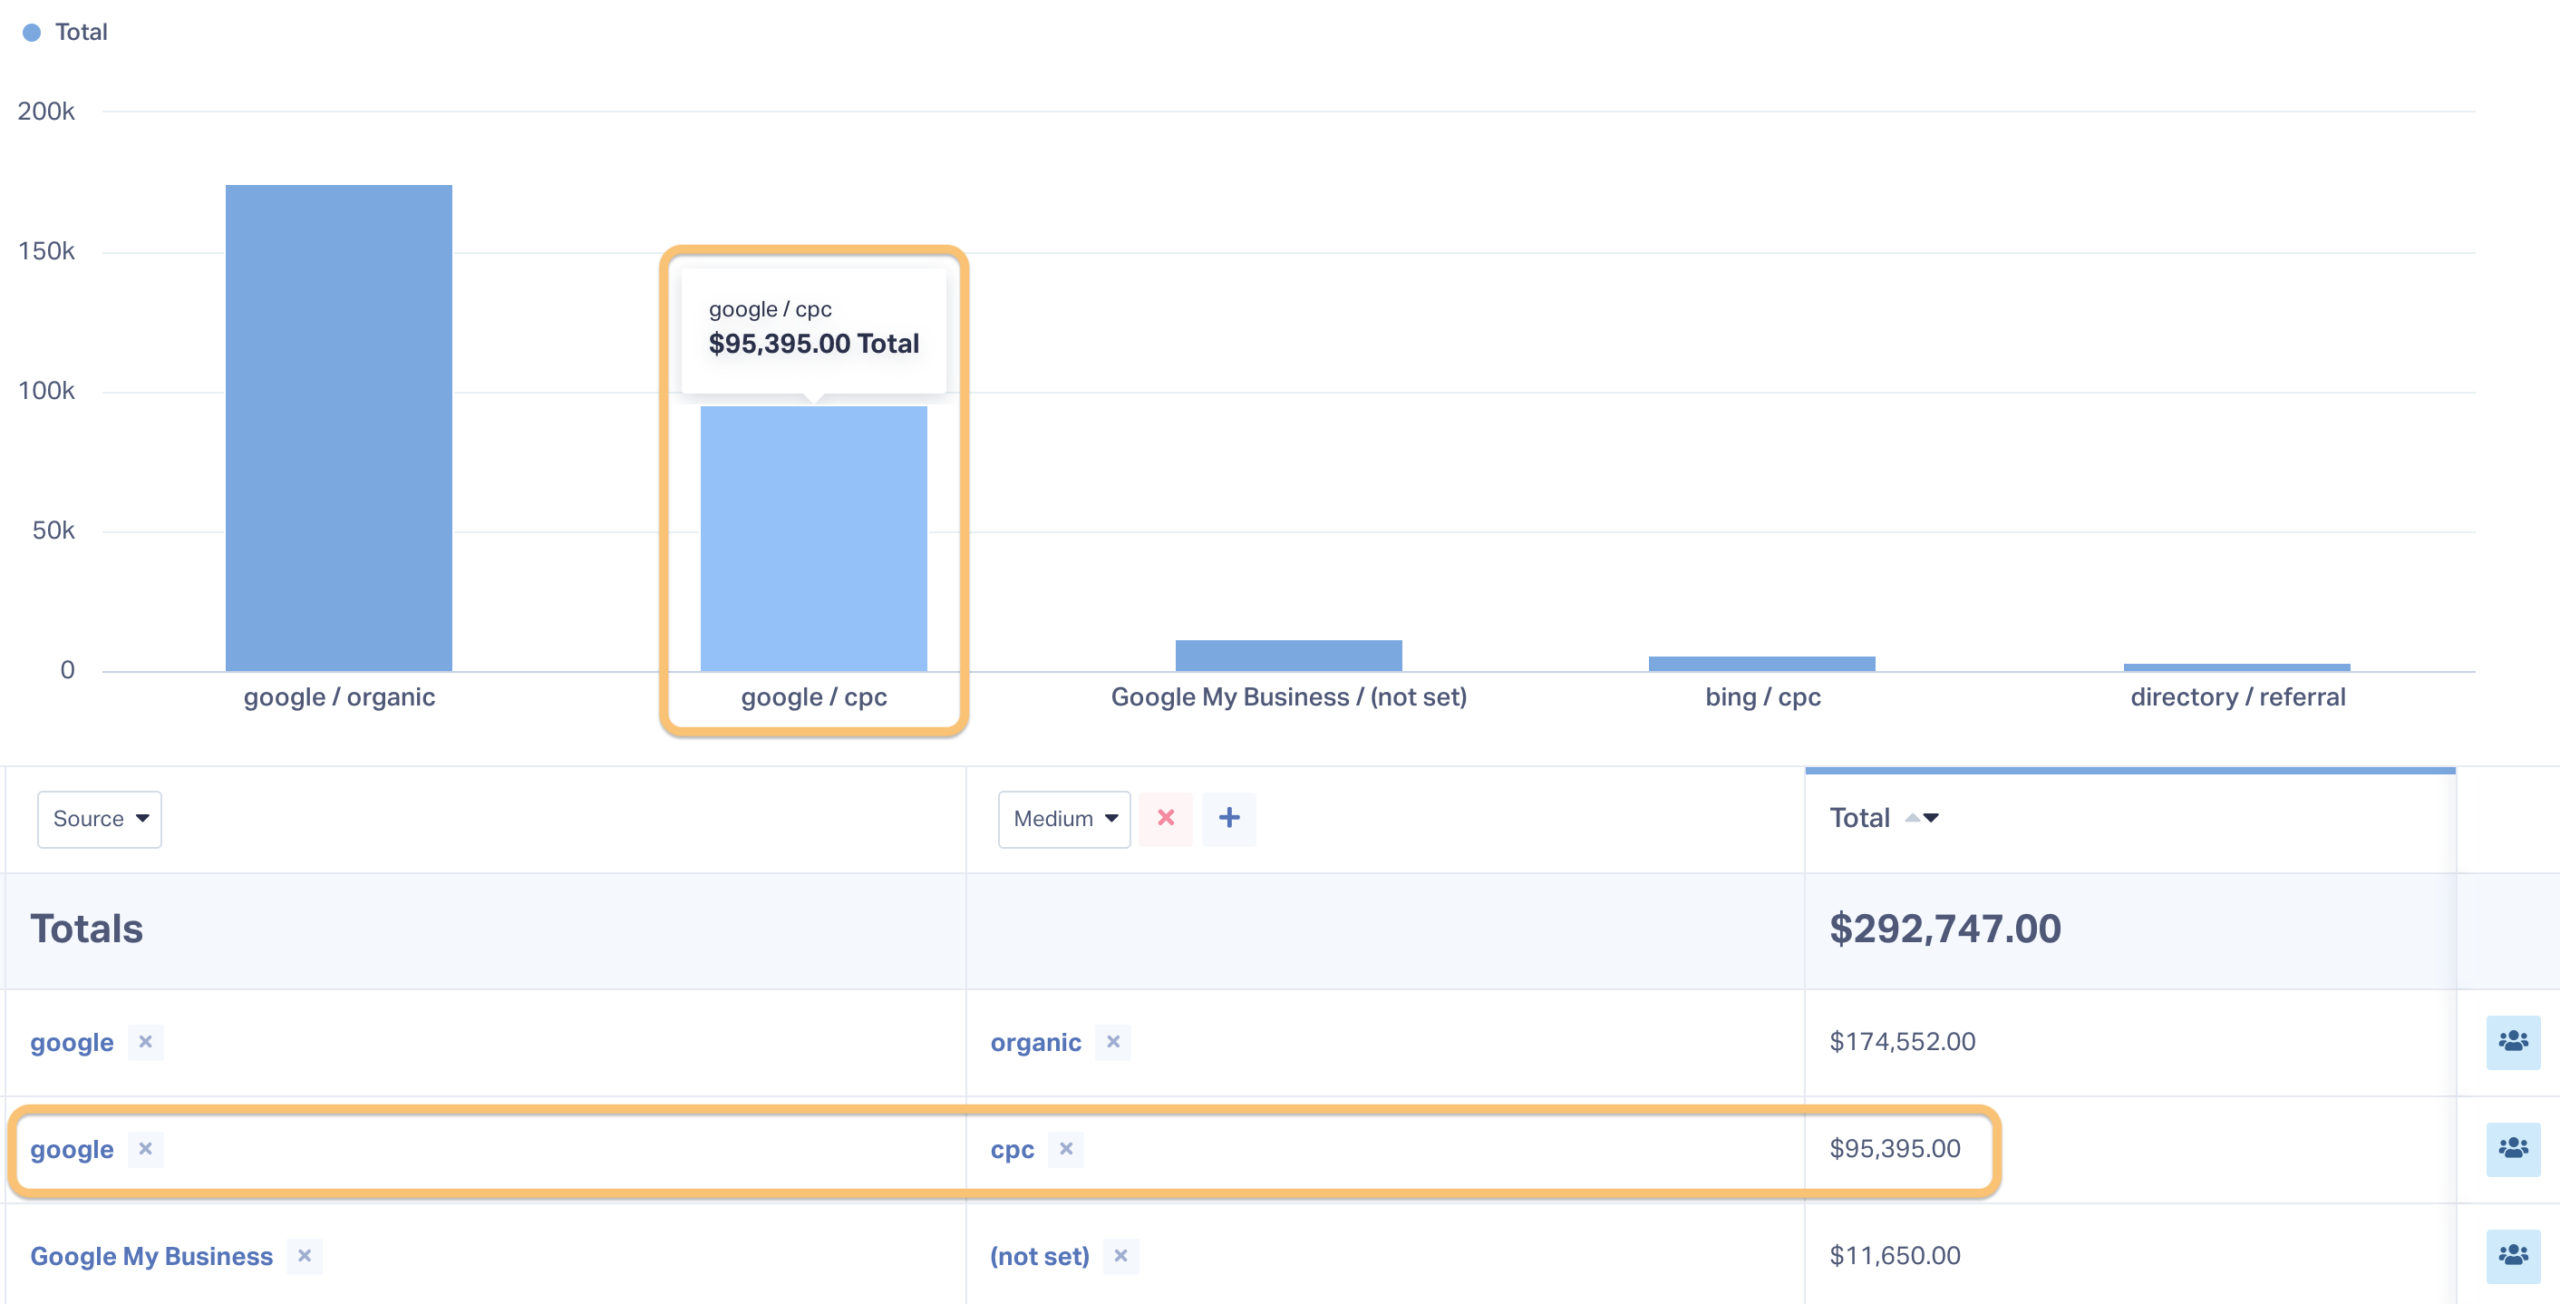Open the Medium dimension dropdown
Screen dimensions: 2560x1304
(1064, 819)
